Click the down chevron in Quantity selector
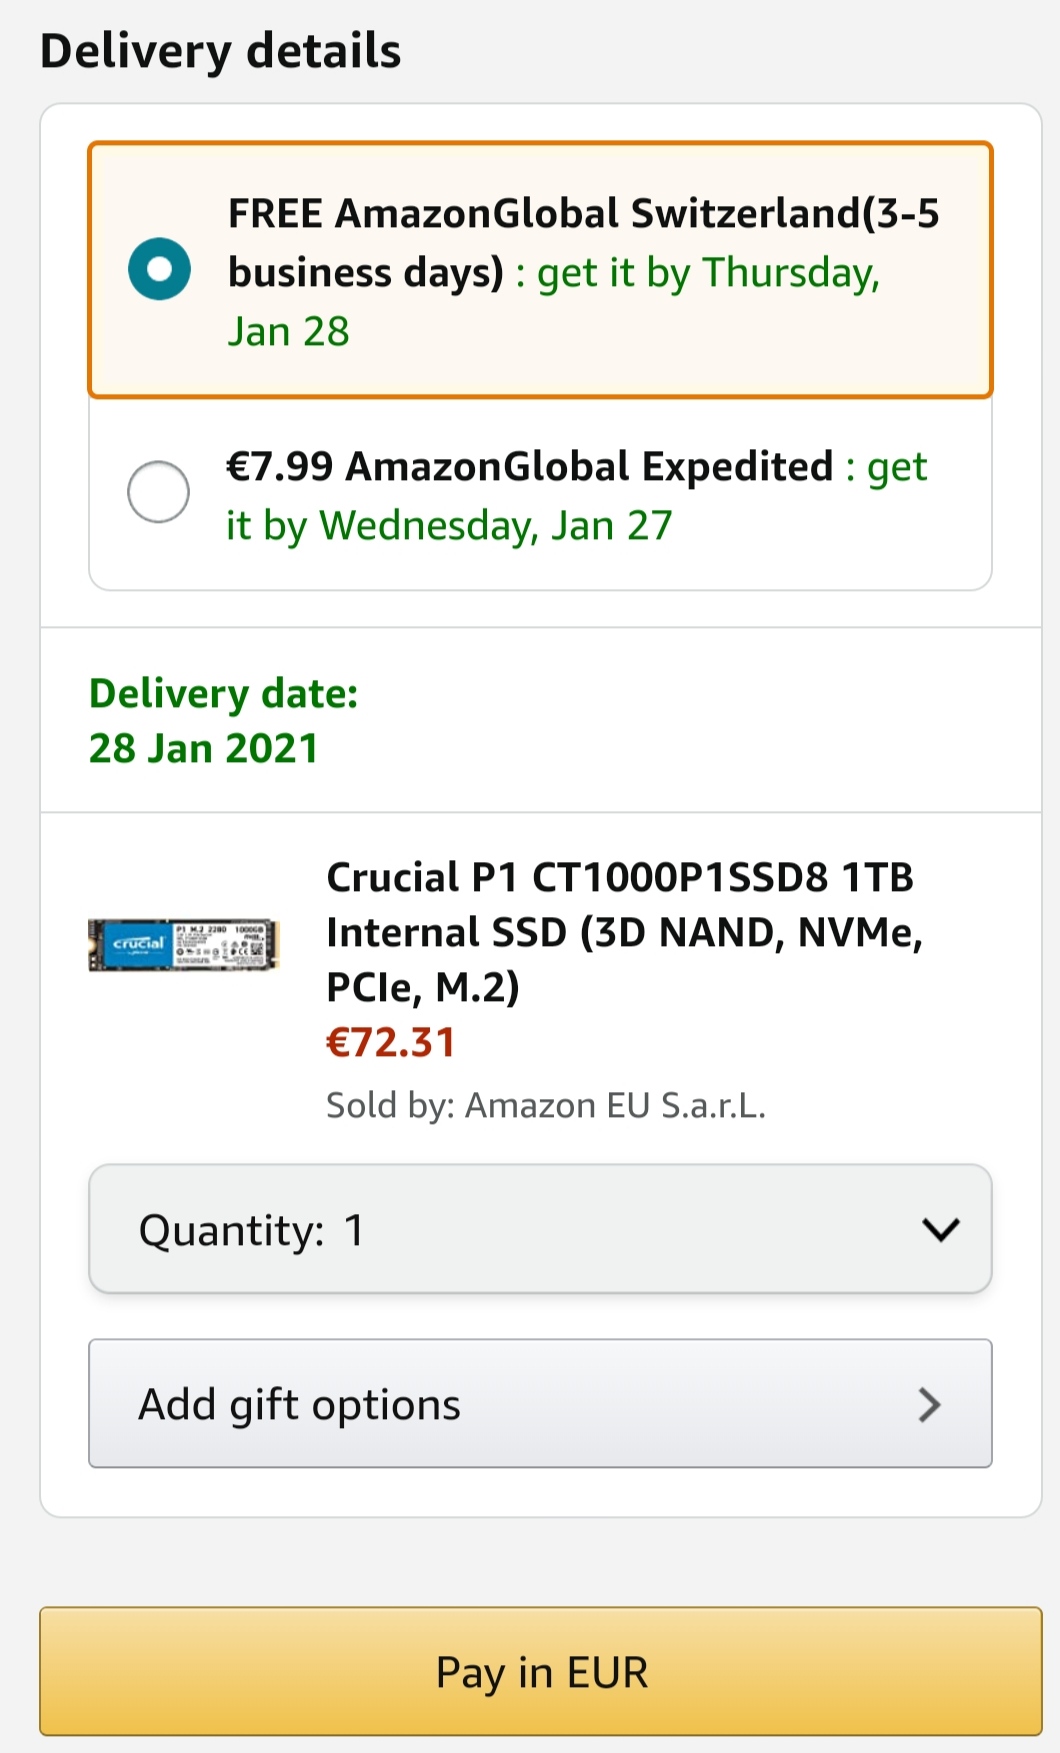 (x=940, y=1229)
